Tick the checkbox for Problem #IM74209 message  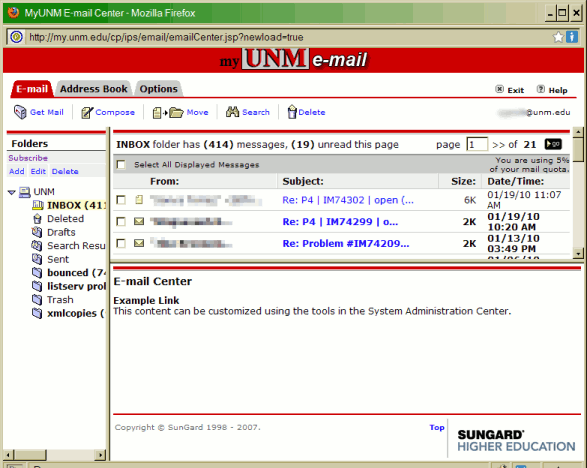121,243
